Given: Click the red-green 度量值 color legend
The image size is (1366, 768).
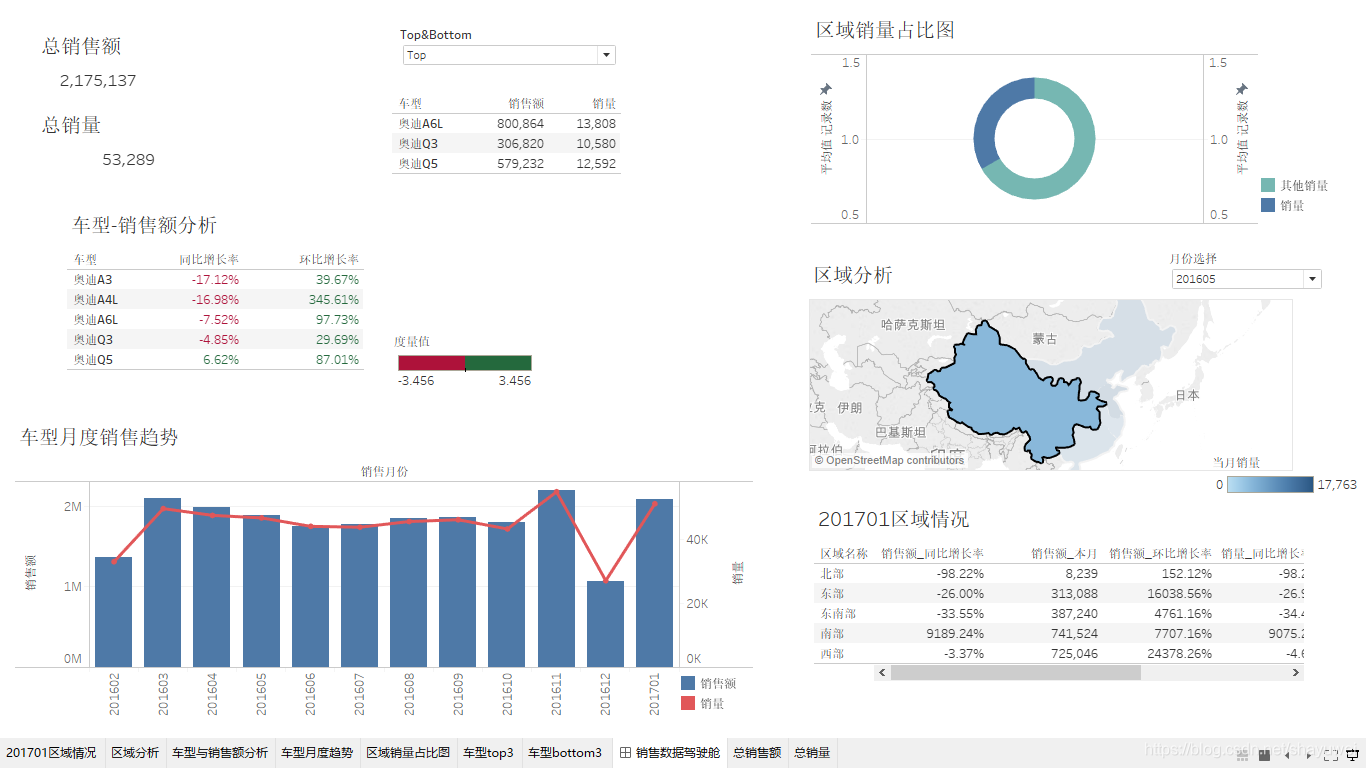Looking at the screenshot, I should (x=465, y=363).
